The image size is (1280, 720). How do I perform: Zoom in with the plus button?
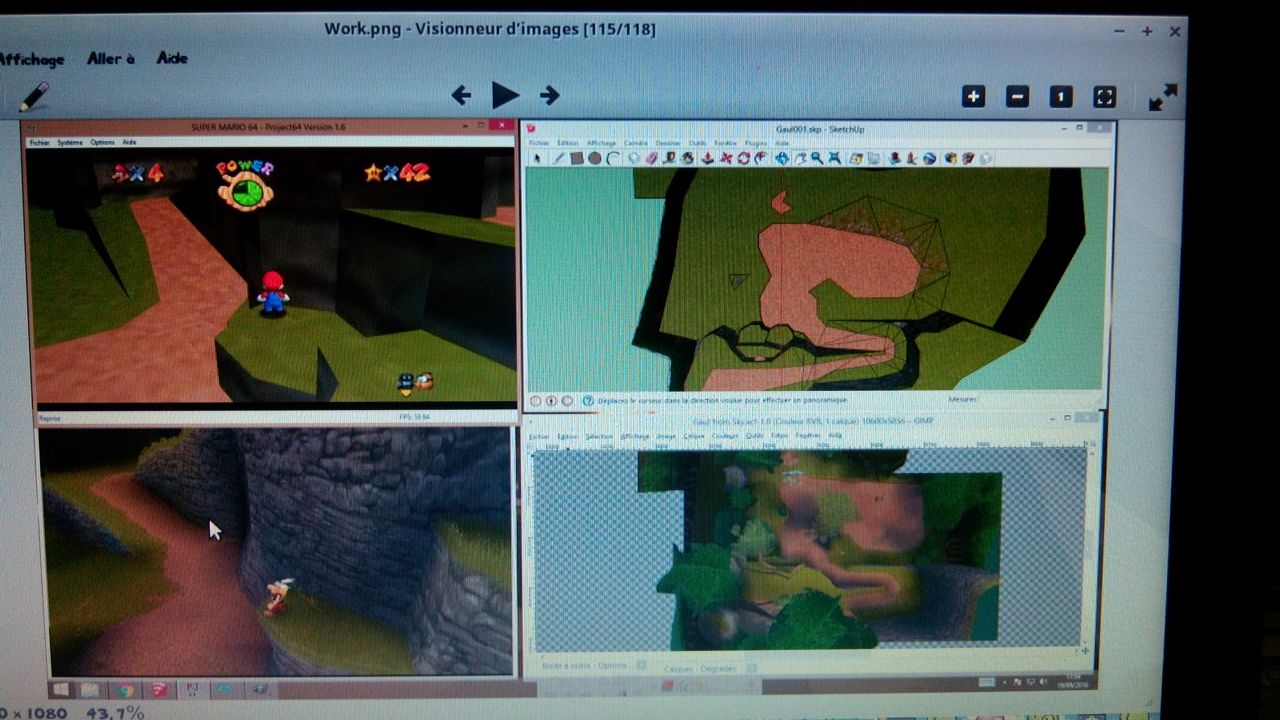point(973,97)
